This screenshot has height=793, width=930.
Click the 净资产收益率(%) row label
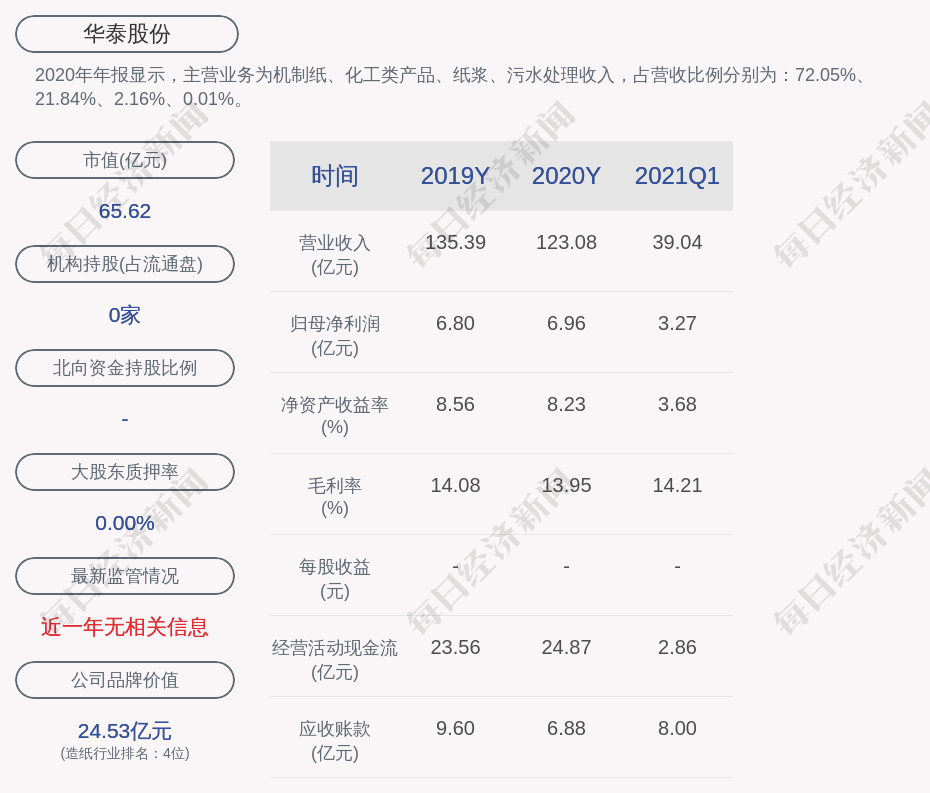tap(335, 416)
